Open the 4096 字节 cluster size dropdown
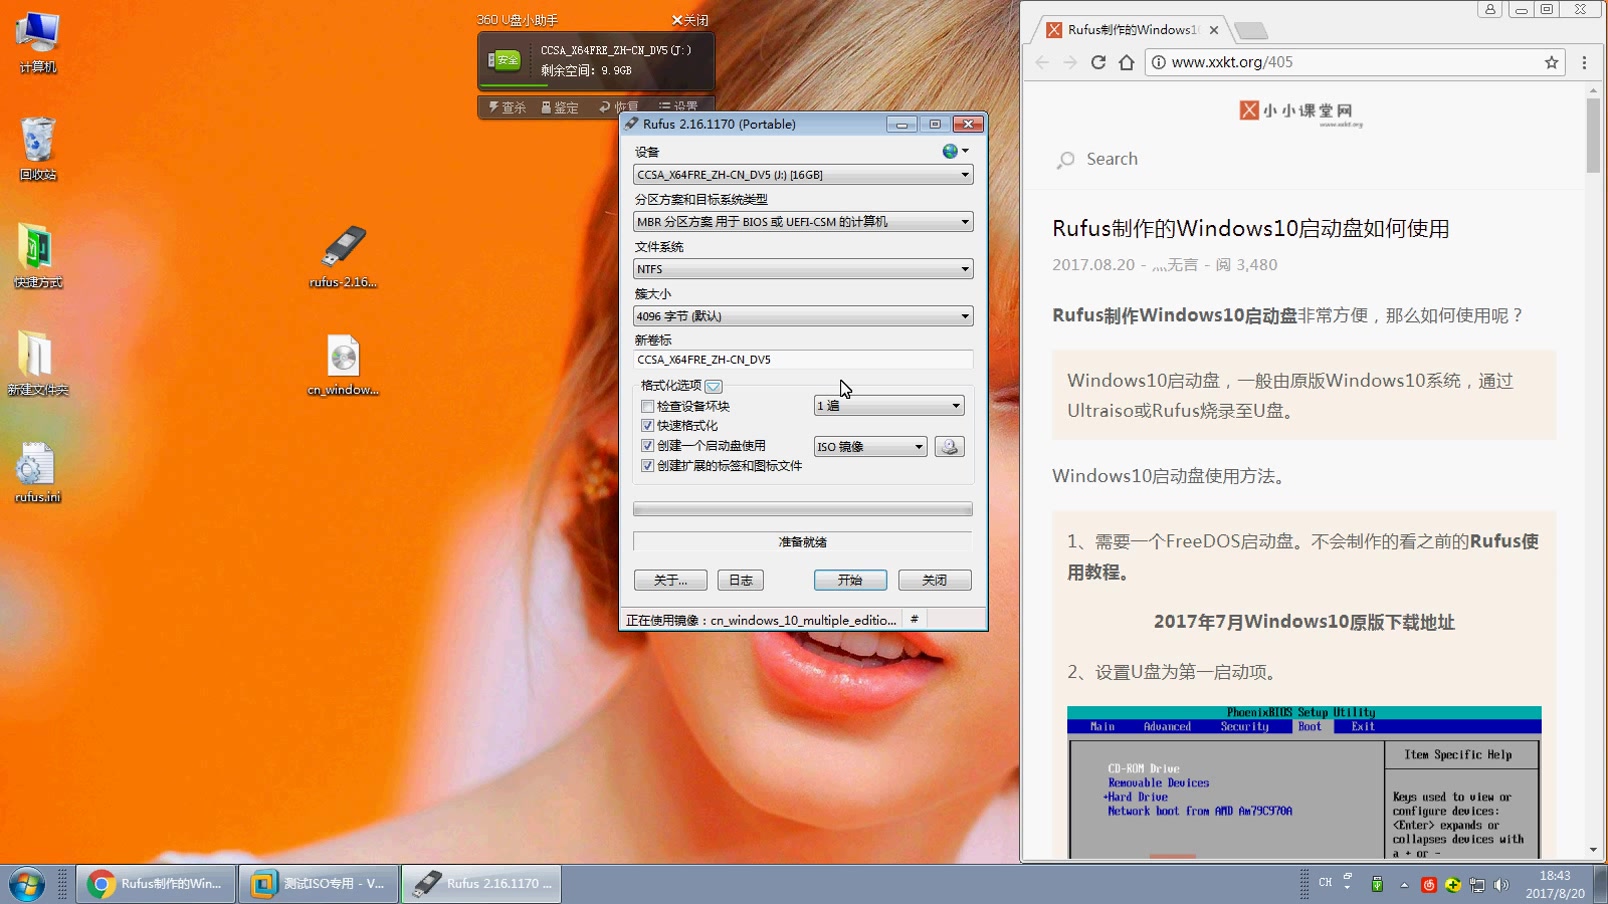This screenshot has height=904, width=1608. (x=803, y=316)
